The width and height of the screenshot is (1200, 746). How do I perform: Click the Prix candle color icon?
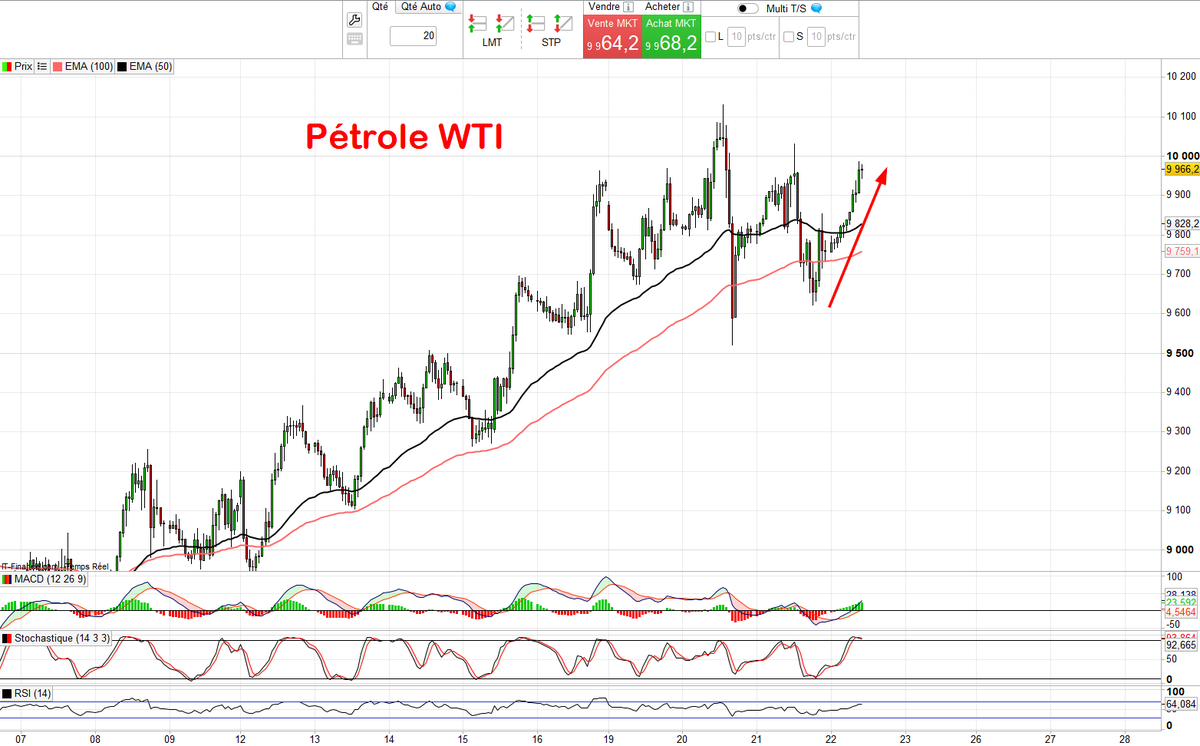click(7, 66)
